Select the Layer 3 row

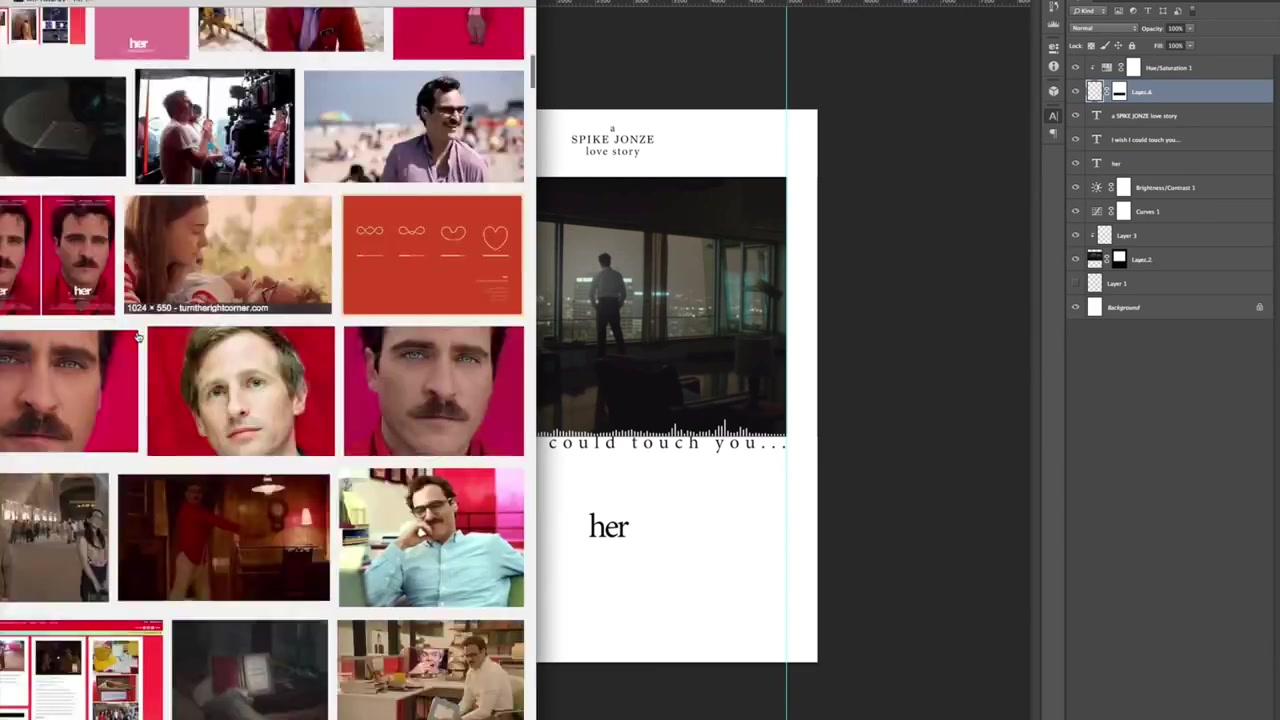click(x=1170, y=235)
